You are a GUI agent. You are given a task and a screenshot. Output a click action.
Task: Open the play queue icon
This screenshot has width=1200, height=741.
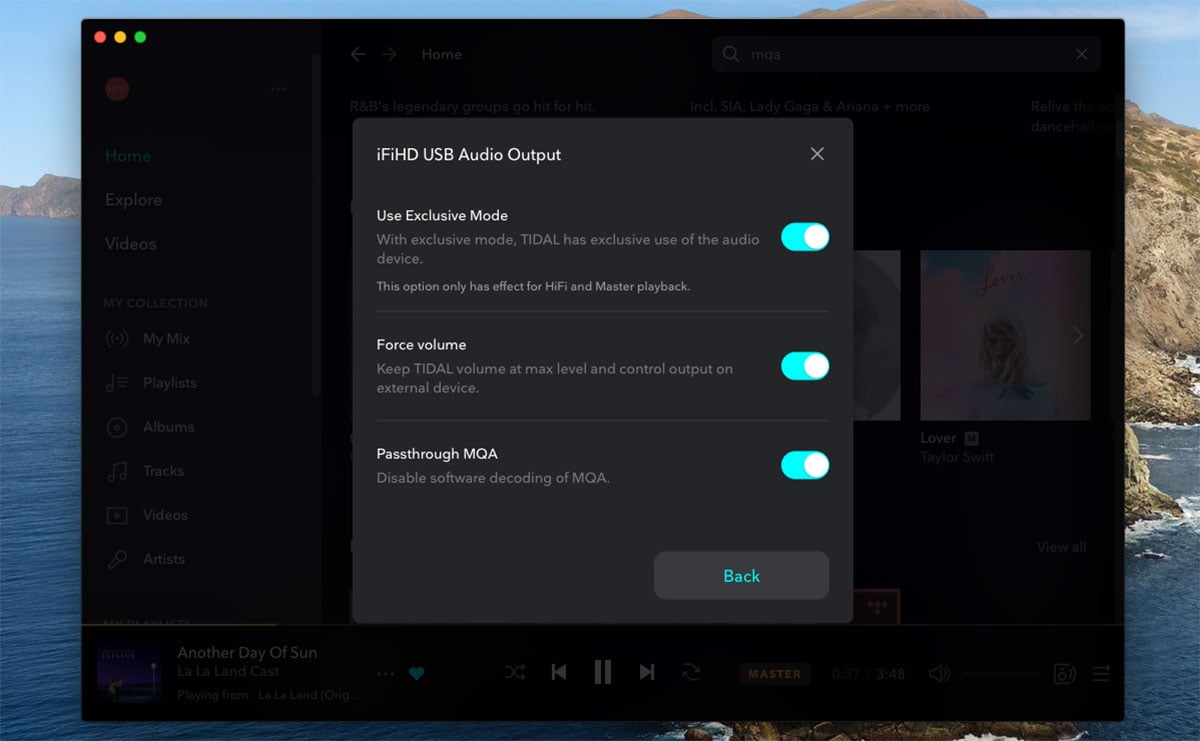1101,674
